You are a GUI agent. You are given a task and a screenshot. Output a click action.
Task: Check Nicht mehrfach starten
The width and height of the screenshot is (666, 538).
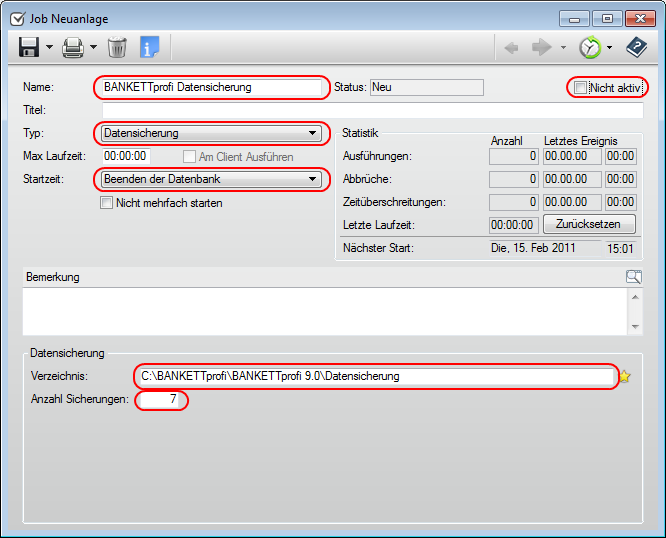coord(107,203)
